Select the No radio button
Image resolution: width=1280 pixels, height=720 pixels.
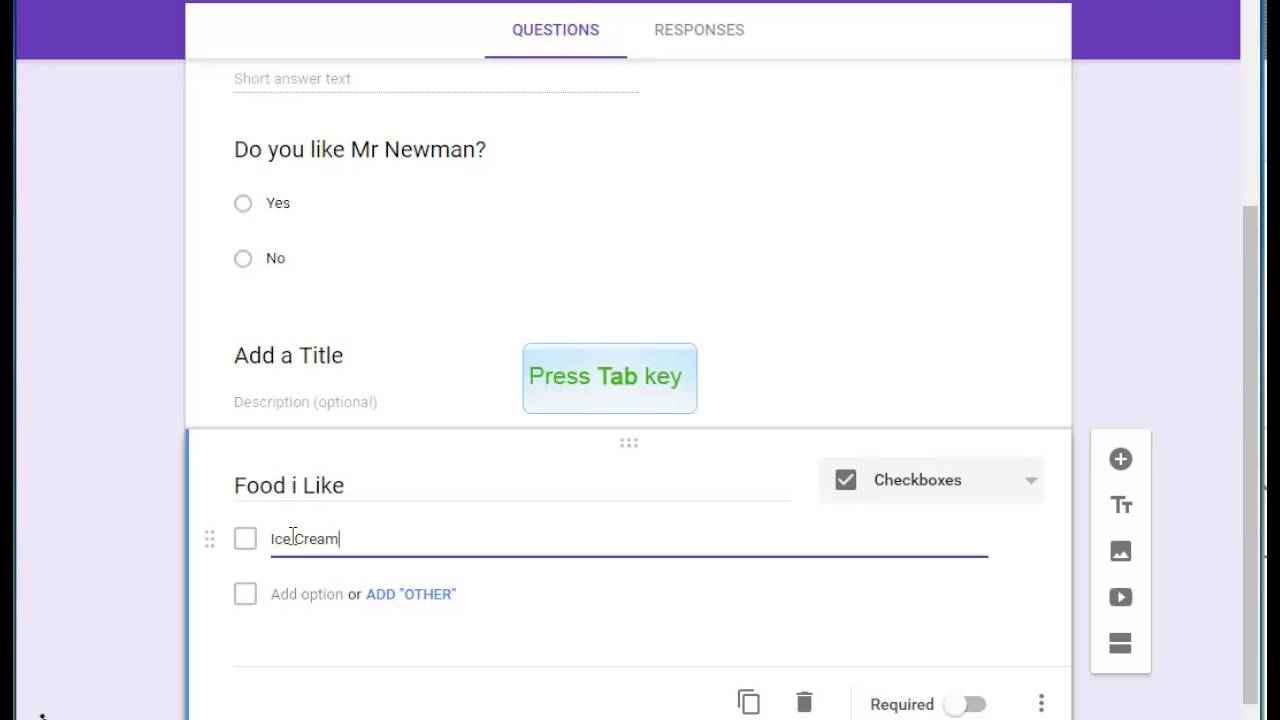pos(243,259)
